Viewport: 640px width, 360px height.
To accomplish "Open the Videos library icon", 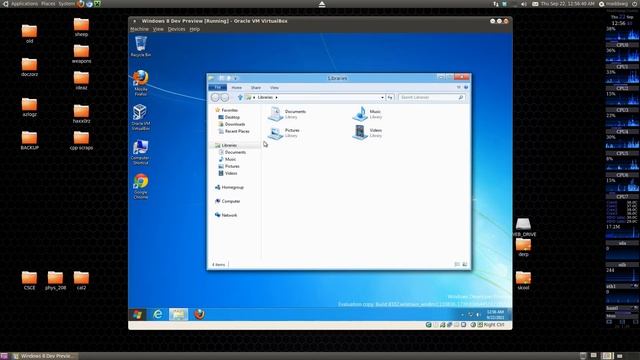I will point(360,133).
